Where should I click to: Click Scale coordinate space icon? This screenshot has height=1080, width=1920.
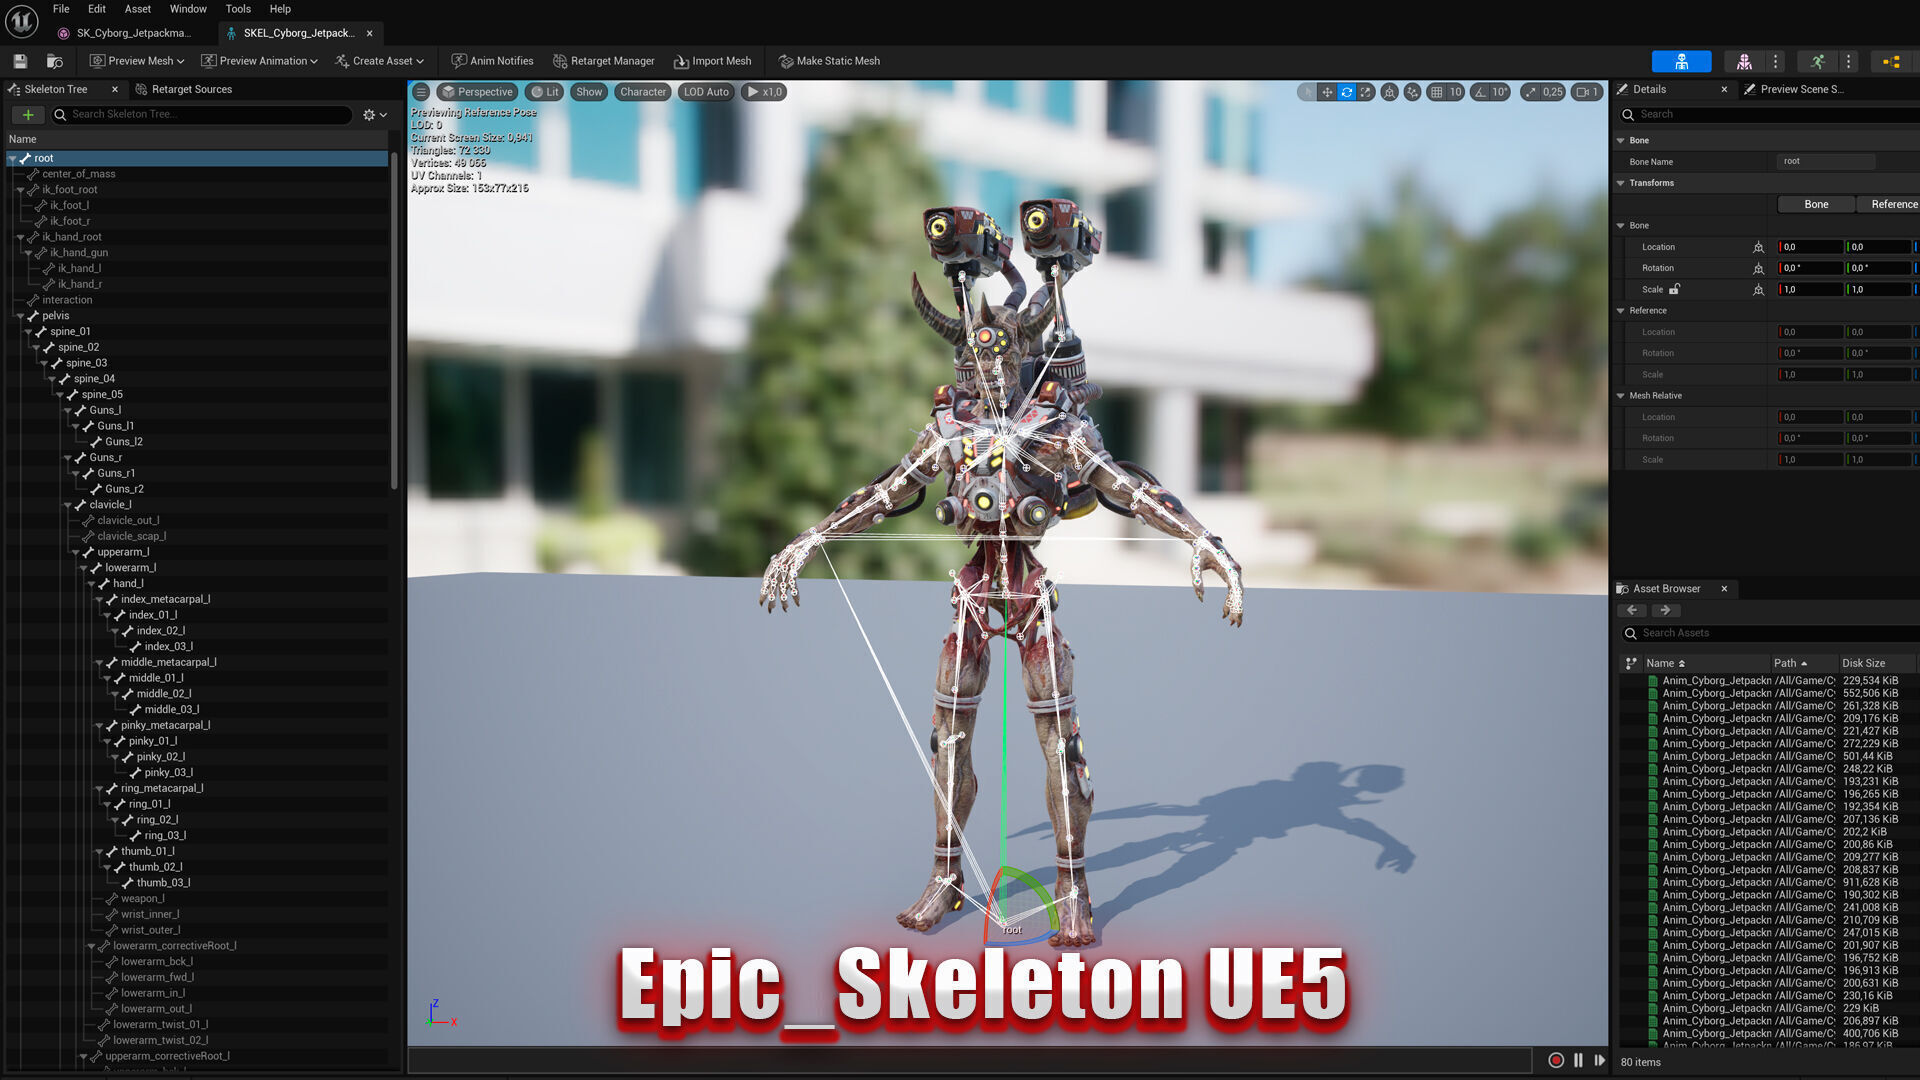(x=1758, y=290)
